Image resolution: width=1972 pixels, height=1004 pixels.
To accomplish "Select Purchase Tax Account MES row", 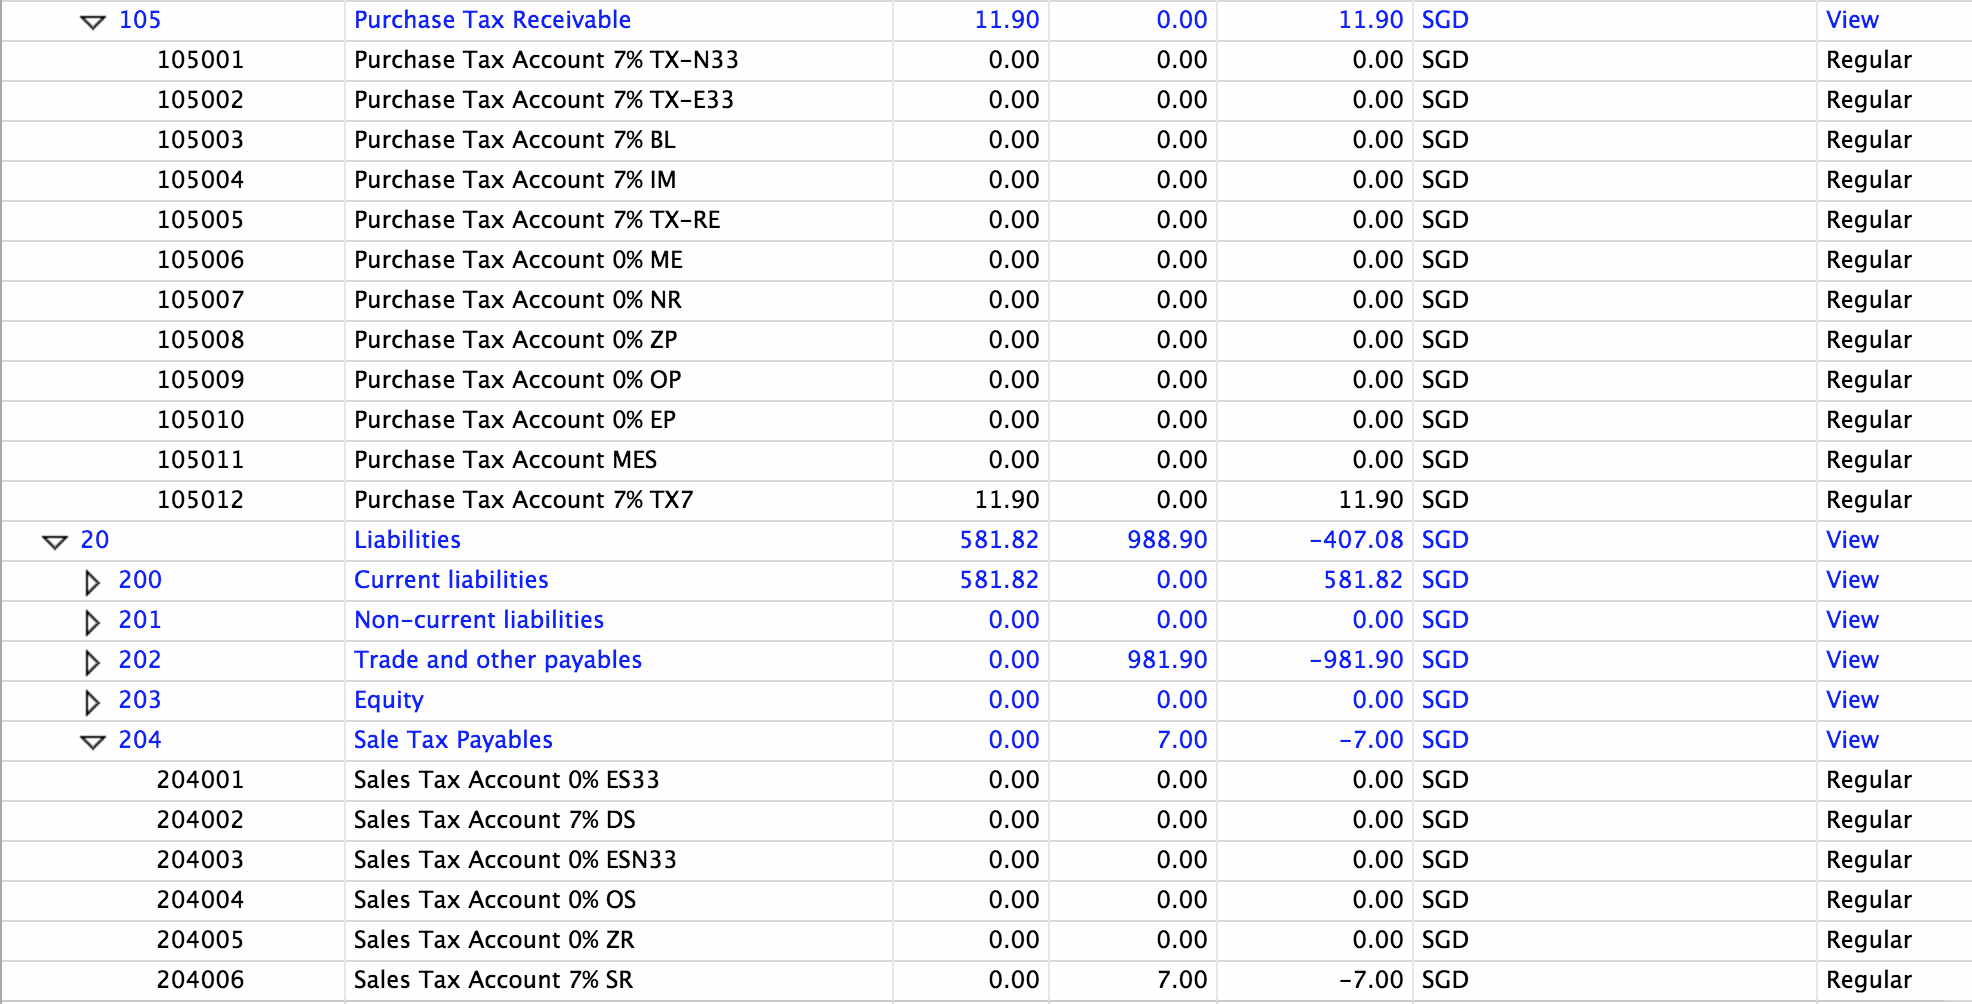I will coord(986,460).
